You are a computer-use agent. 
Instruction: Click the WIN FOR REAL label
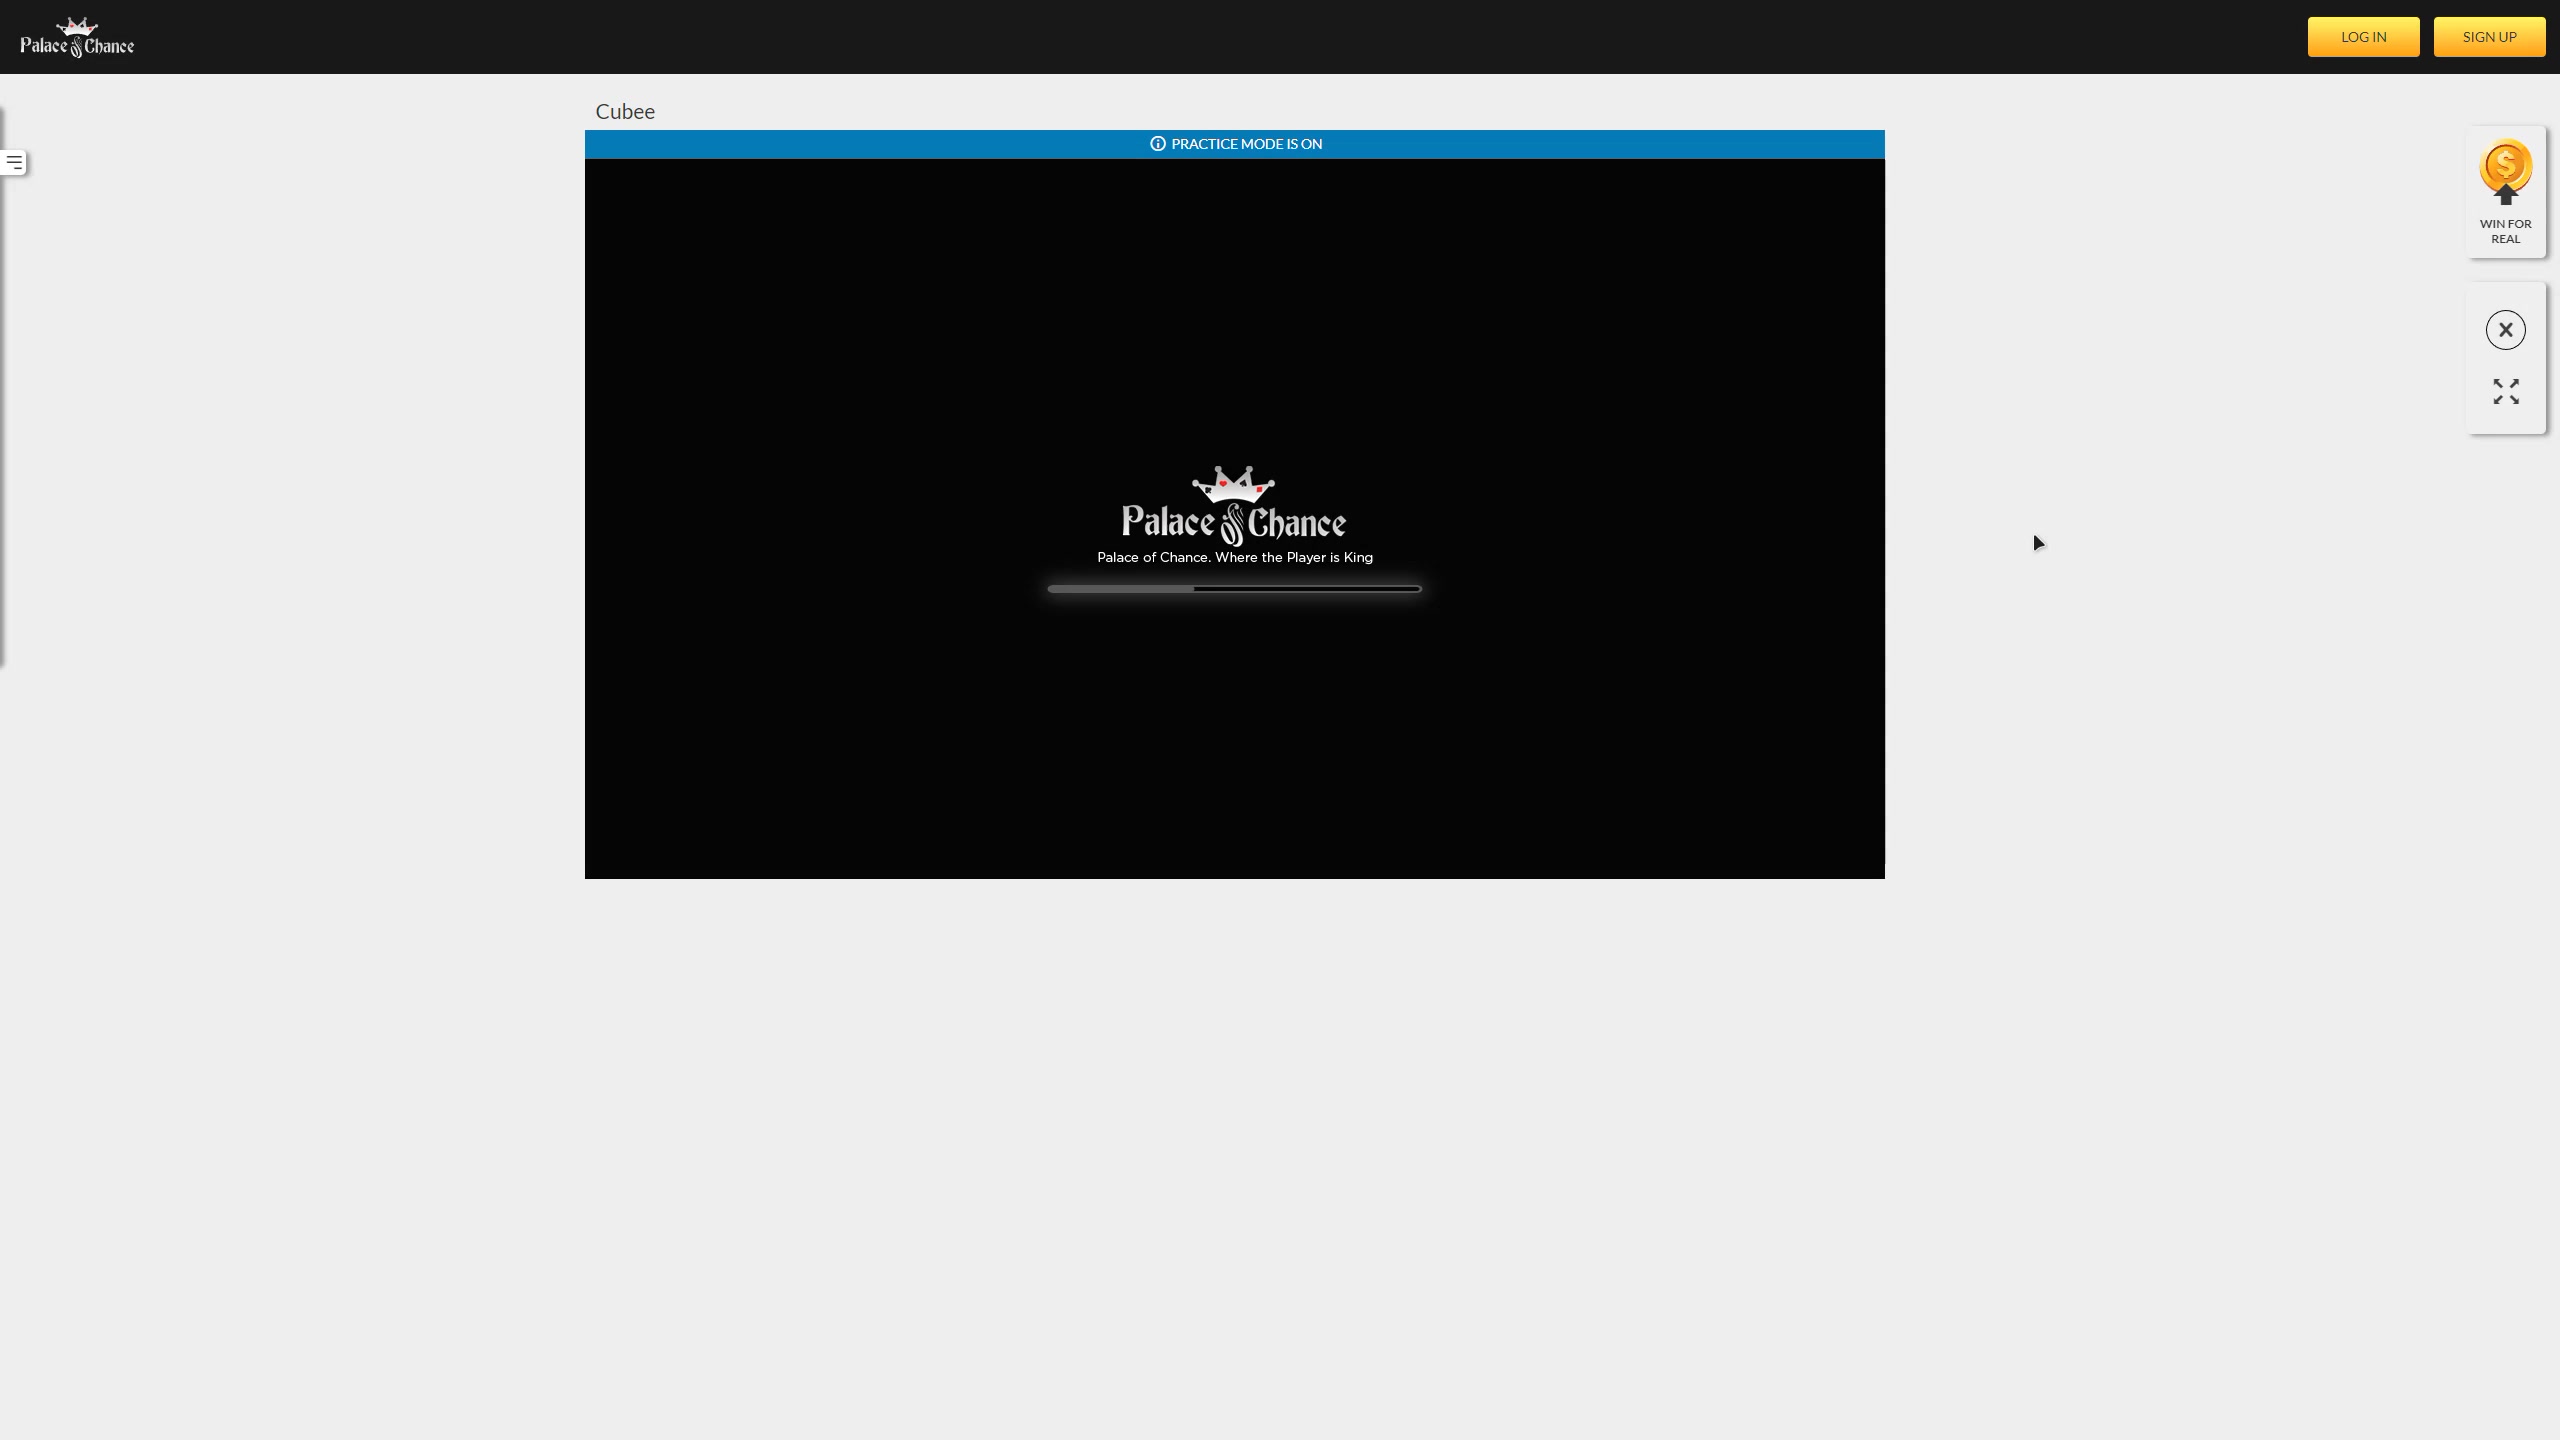(2505, 231)
